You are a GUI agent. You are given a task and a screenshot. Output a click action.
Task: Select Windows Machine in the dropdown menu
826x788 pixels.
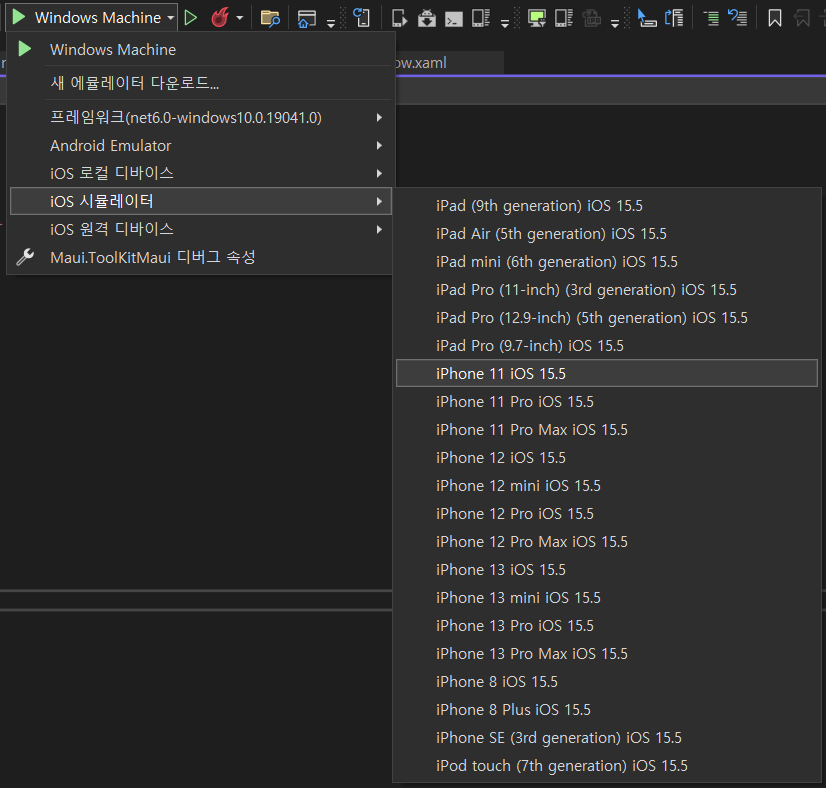point(200,50)
